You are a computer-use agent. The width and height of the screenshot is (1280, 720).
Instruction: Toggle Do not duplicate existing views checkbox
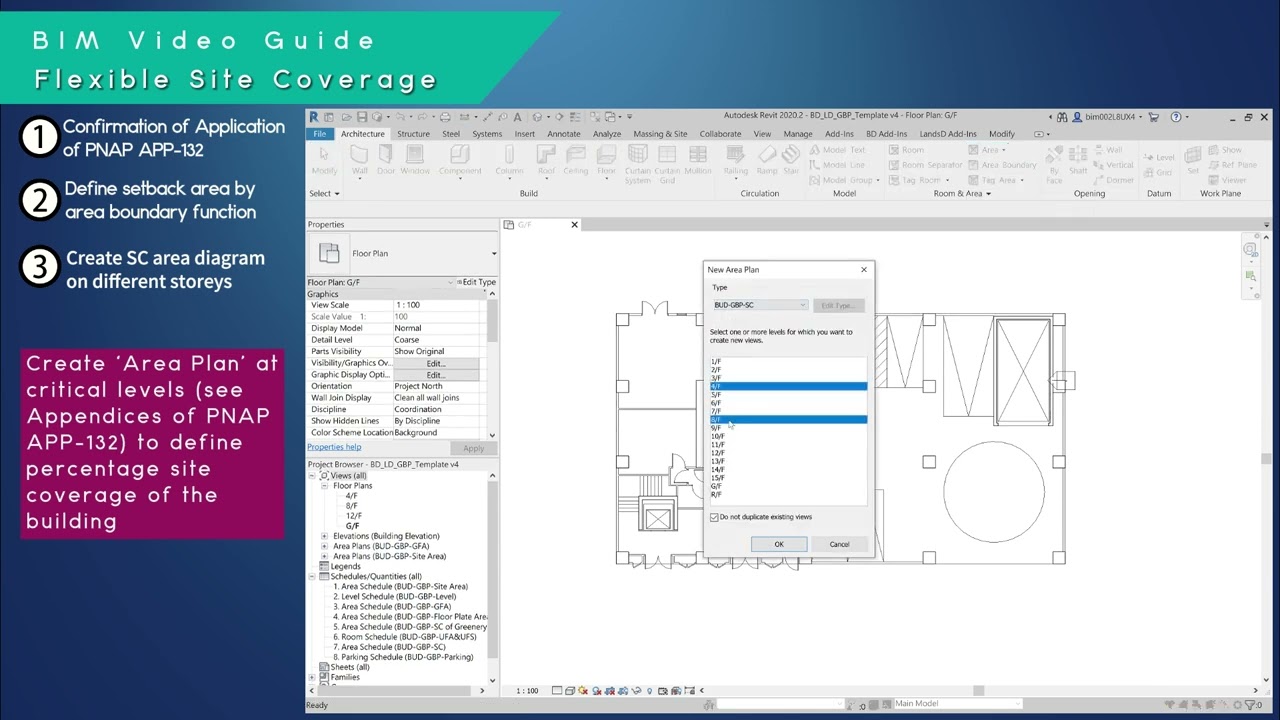[714, 517]
